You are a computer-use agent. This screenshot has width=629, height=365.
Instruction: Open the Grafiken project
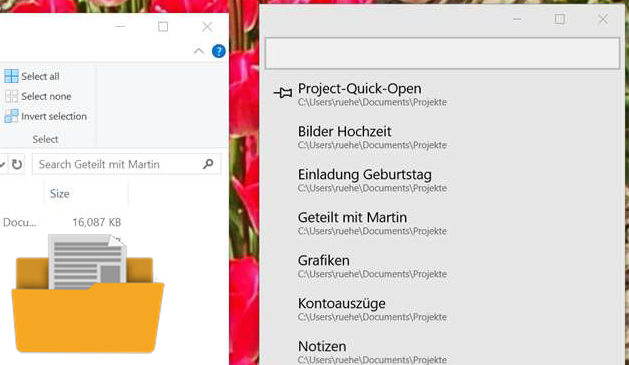point(441,266)
